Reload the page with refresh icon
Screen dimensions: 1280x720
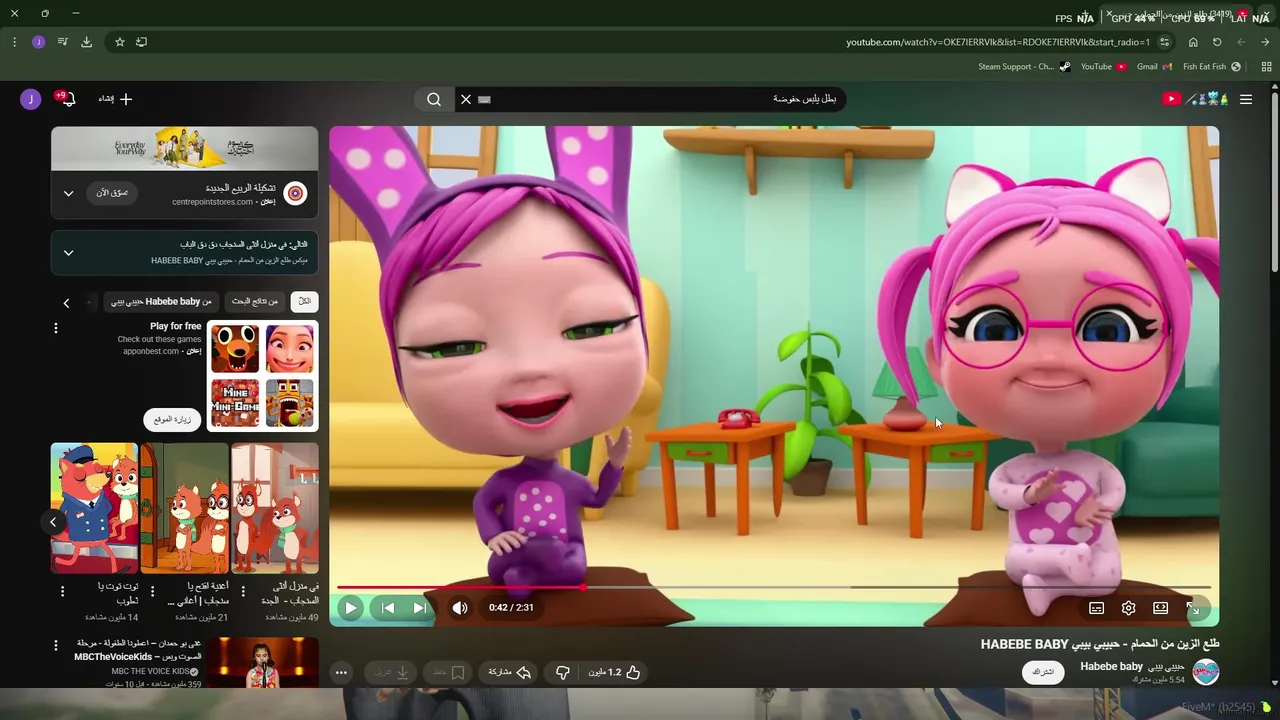coord(1217,42)
